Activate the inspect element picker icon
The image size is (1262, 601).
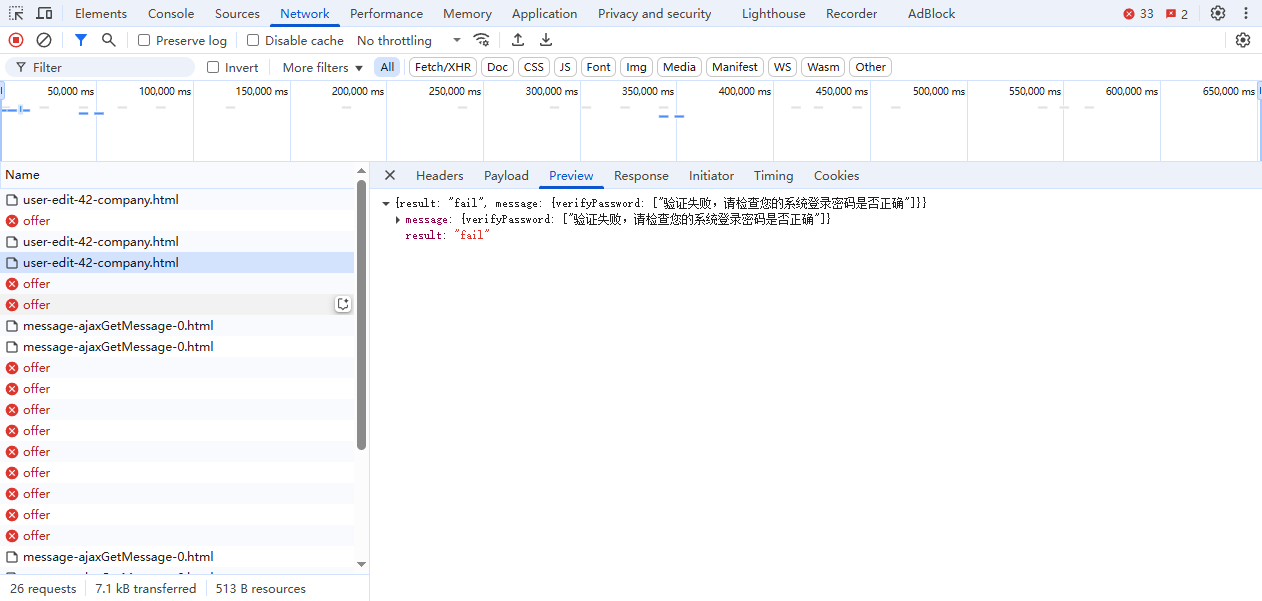[17, 13]
